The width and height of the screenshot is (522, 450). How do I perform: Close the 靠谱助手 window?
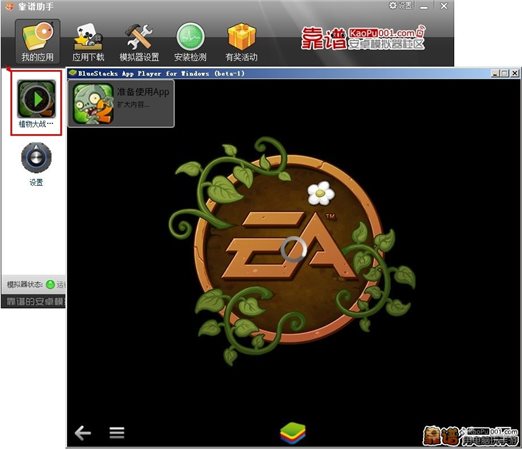(x=444, y=6)
